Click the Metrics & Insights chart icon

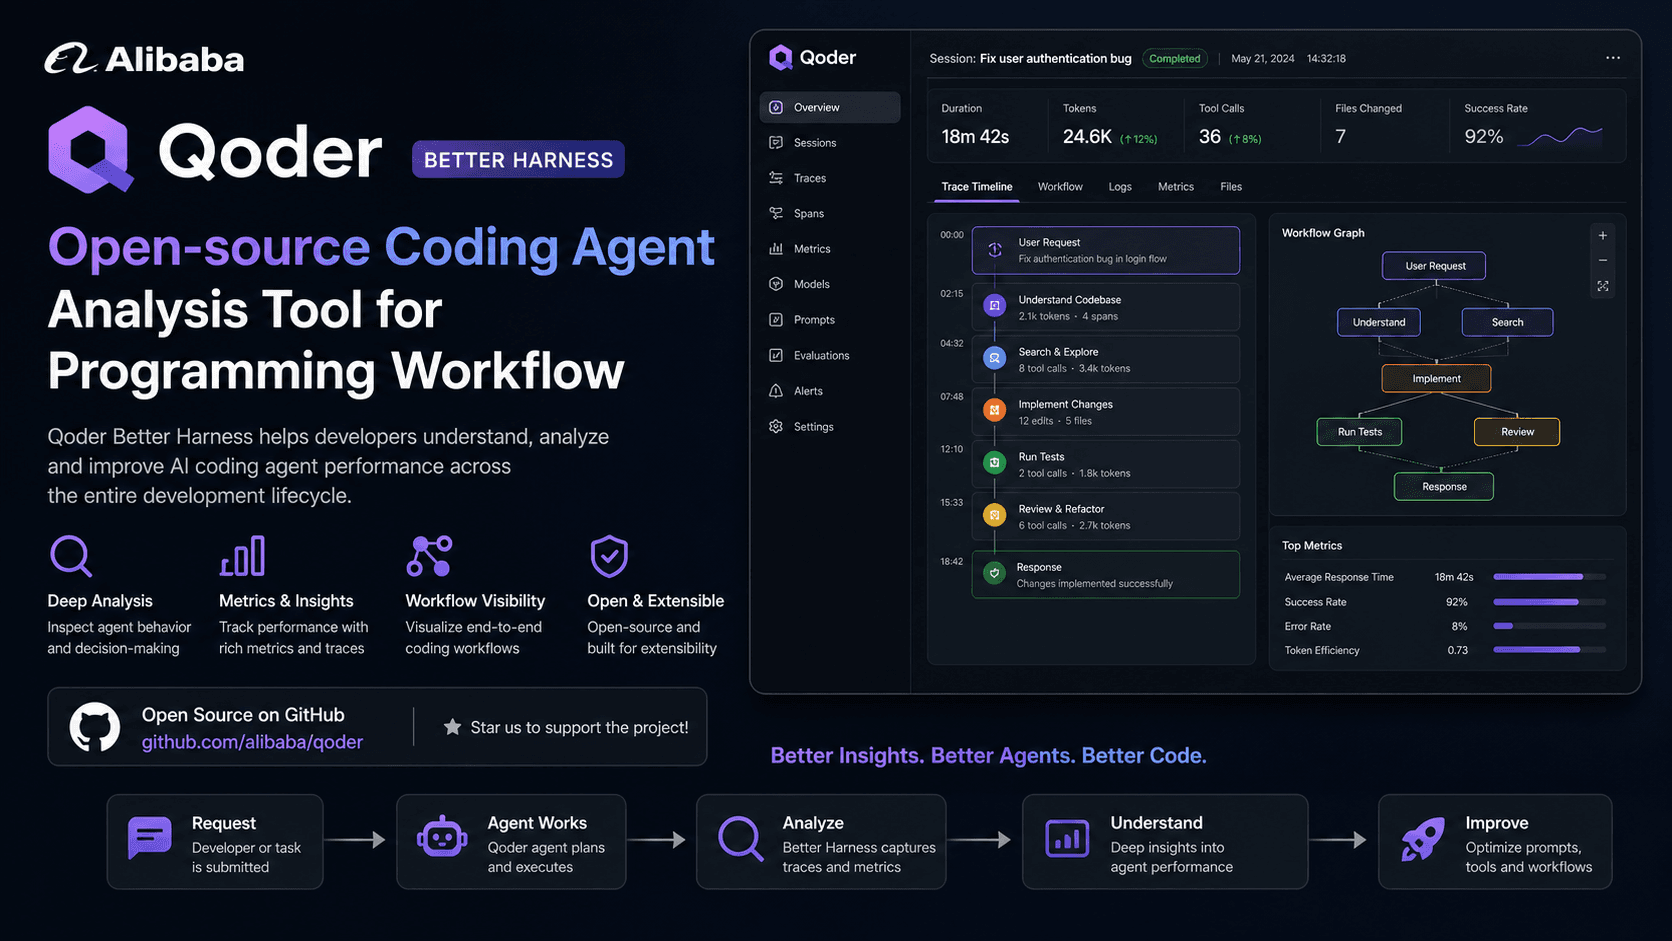pyautogui.click(x=243, y=556)
